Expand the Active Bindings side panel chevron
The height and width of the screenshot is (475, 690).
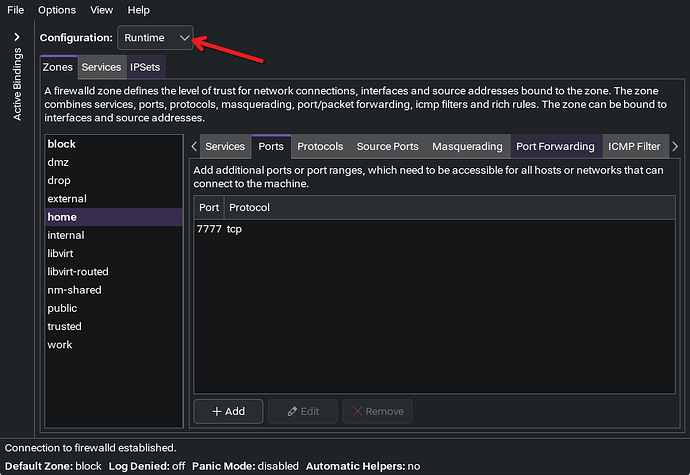click(x=16, y=37)
